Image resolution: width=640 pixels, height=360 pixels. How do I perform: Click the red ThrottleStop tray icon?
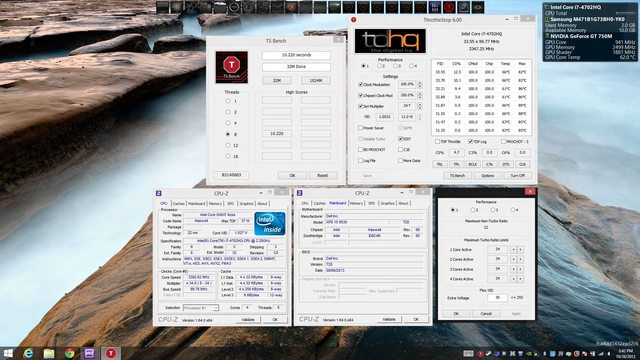(x=480, y=353)
